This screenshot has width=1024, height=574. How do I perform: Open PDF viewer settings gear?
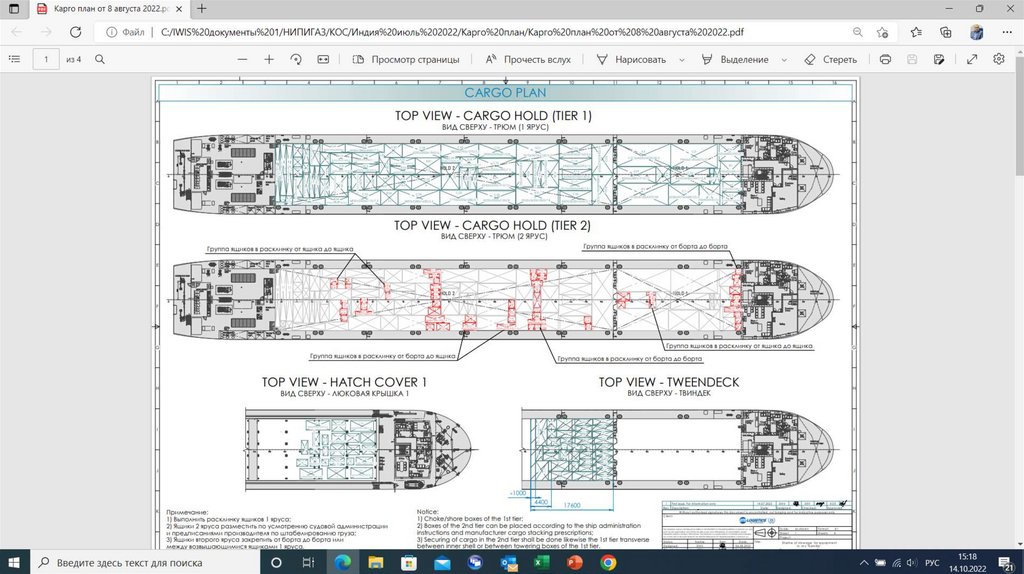point(998,59)
